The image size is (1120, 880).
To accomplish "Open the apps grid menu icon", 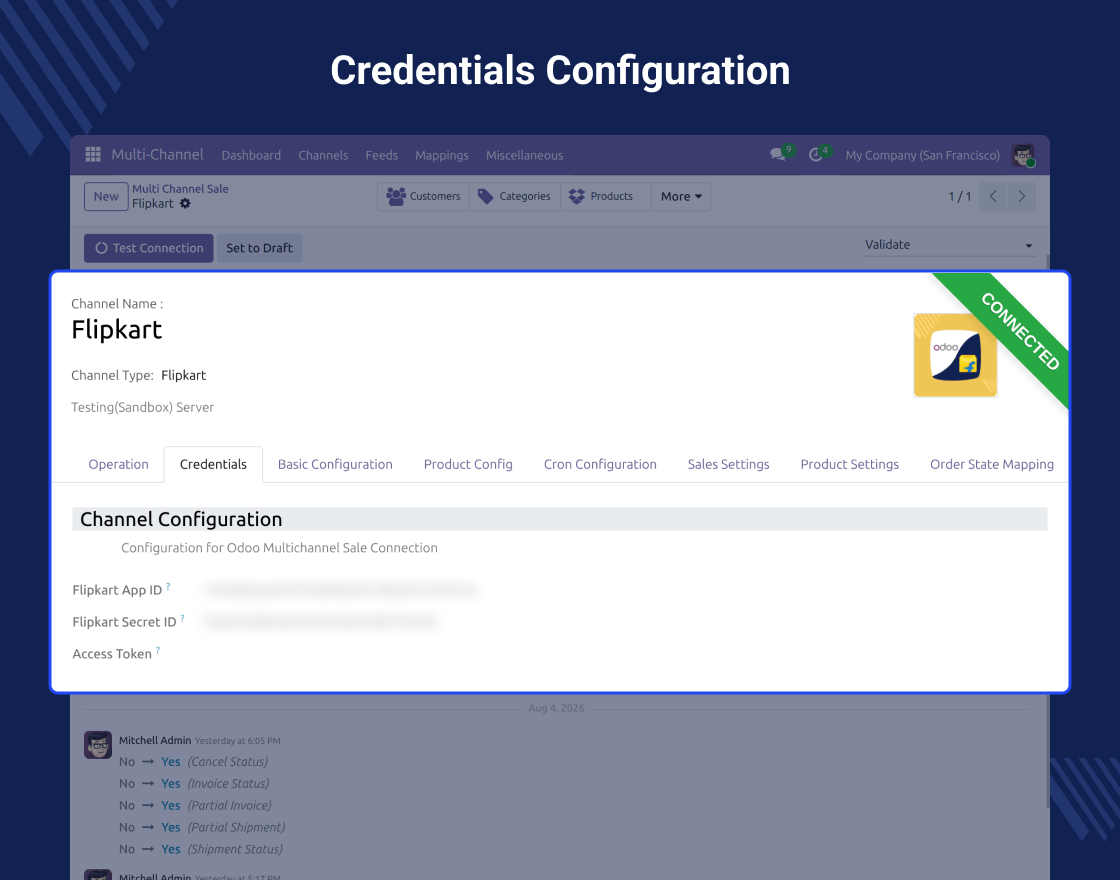I will (x=93, y=154).
